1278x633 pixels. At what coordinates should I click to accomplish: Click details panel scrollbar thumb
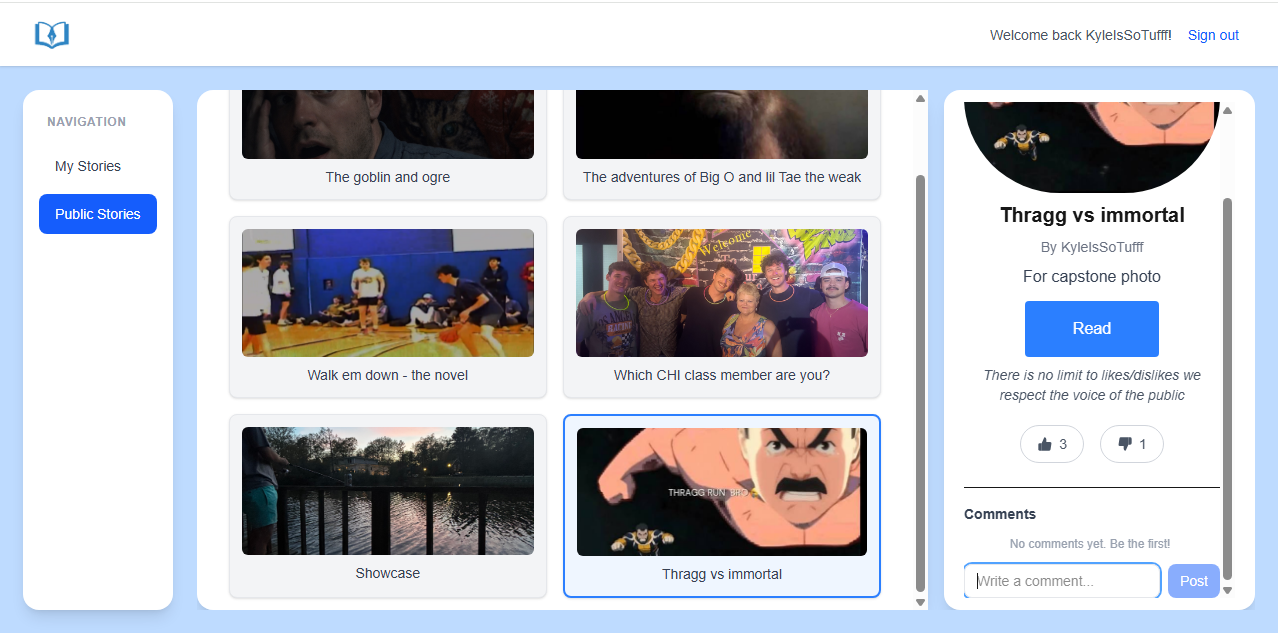pos(1227,389)
